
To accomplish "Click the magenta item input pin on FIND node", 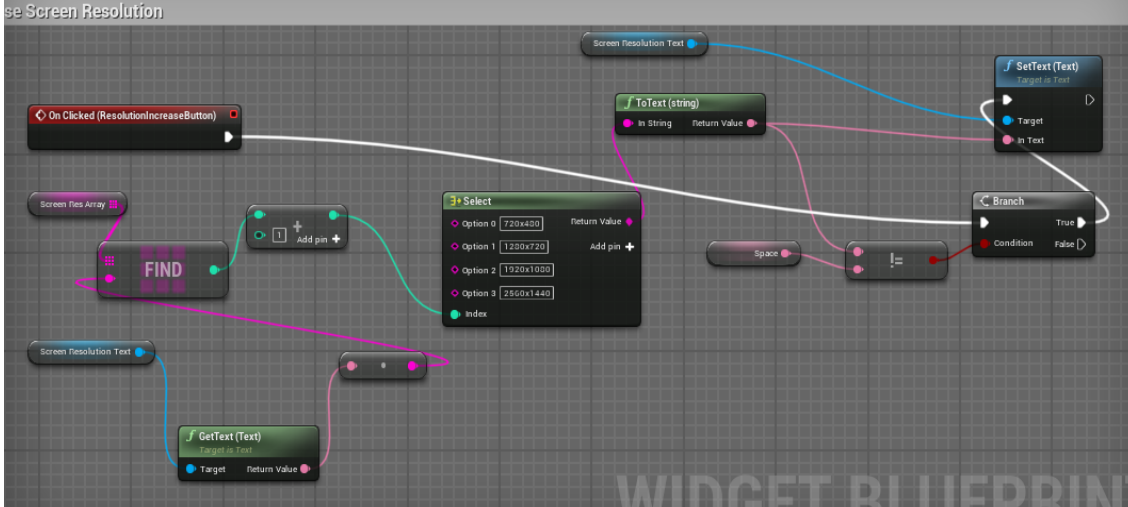I will (x=109, y=278).
